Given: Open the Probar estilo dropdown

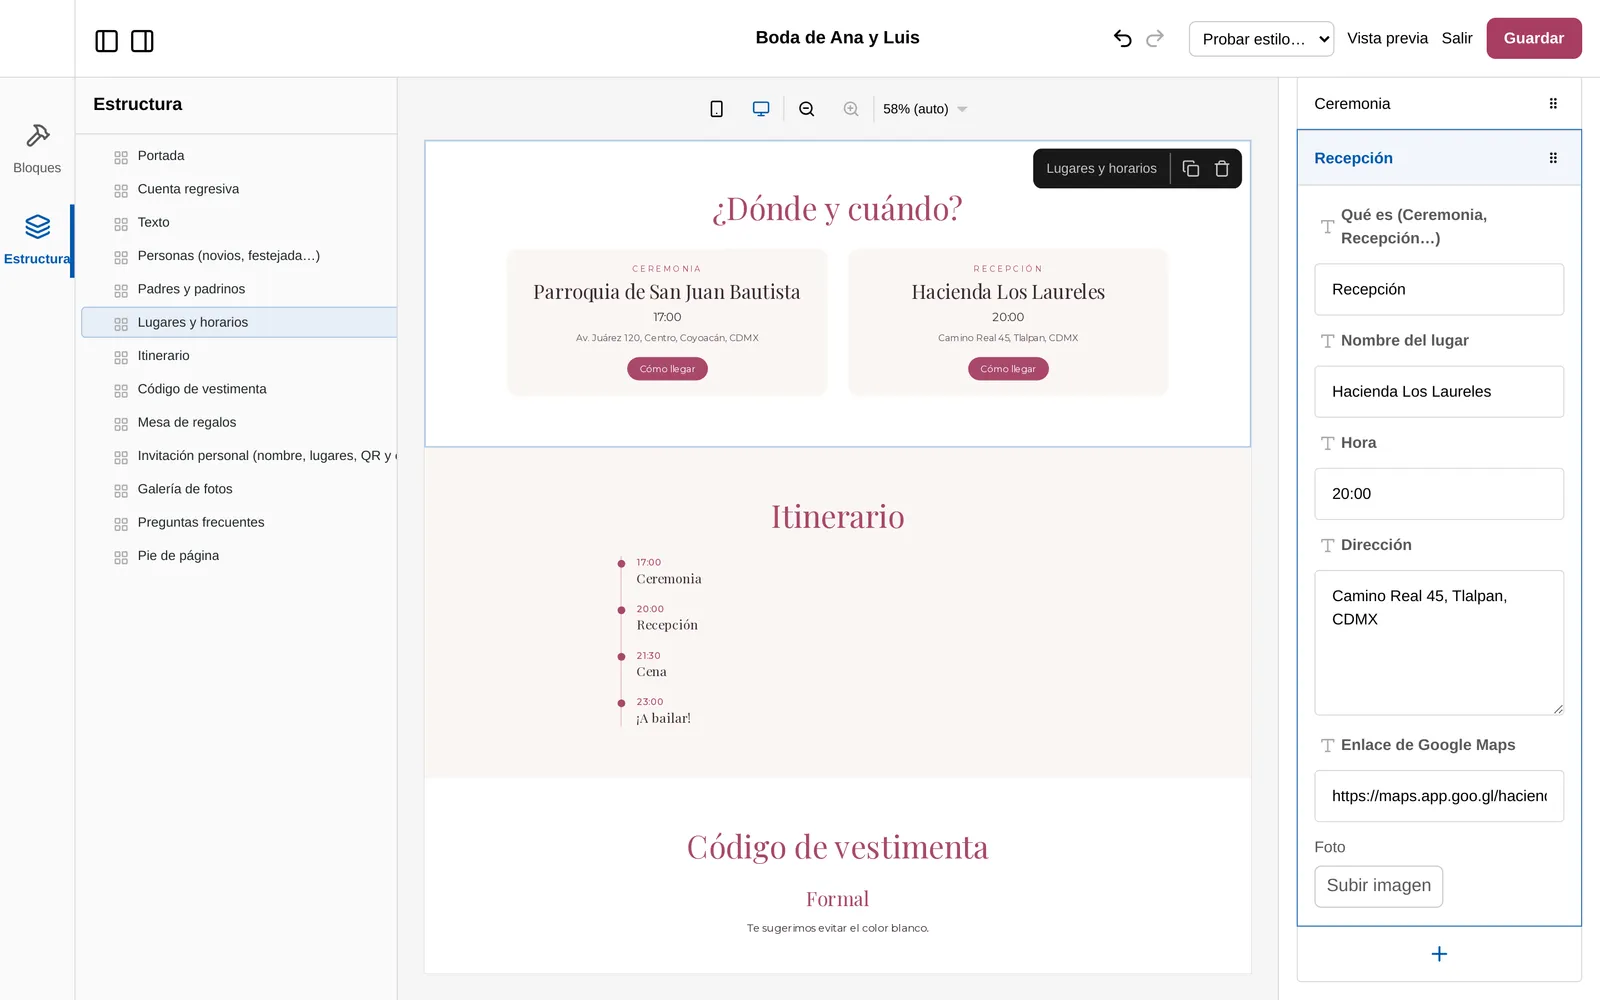Looking at the screenshot, I should (1261, 39).
